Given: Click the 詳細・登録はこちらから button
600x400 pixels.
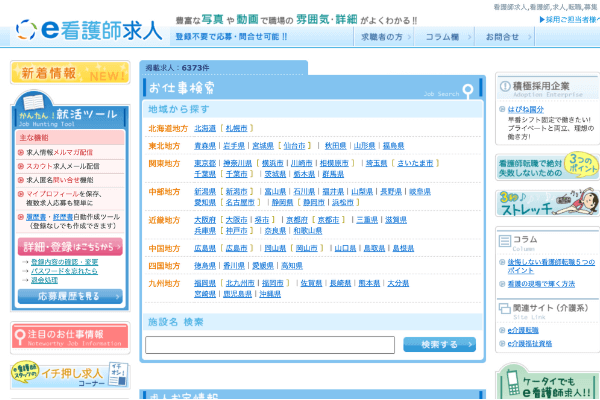Looking at the screenshot, I should [69, 245].
